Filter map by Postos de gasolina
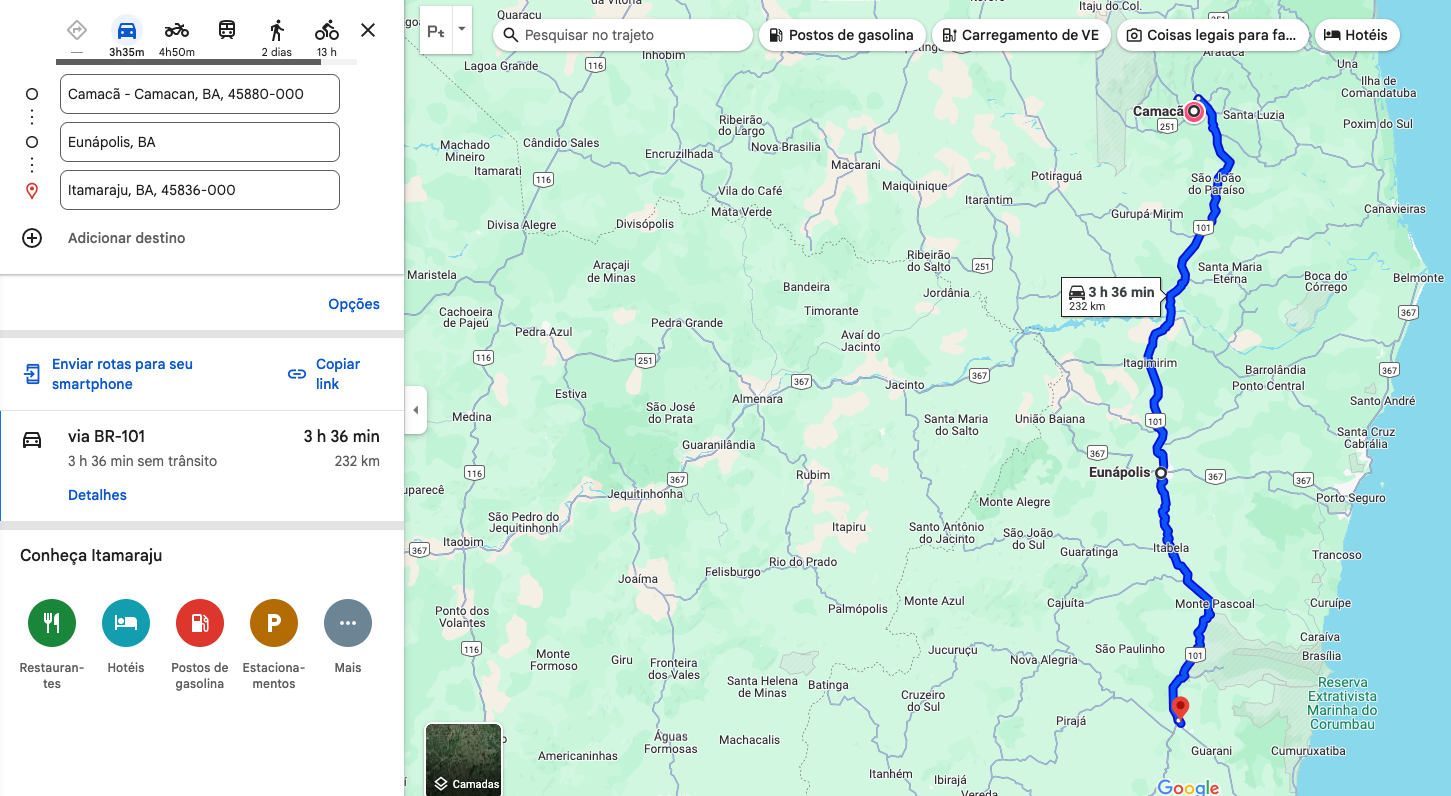1451x796 pixels. 841,35
